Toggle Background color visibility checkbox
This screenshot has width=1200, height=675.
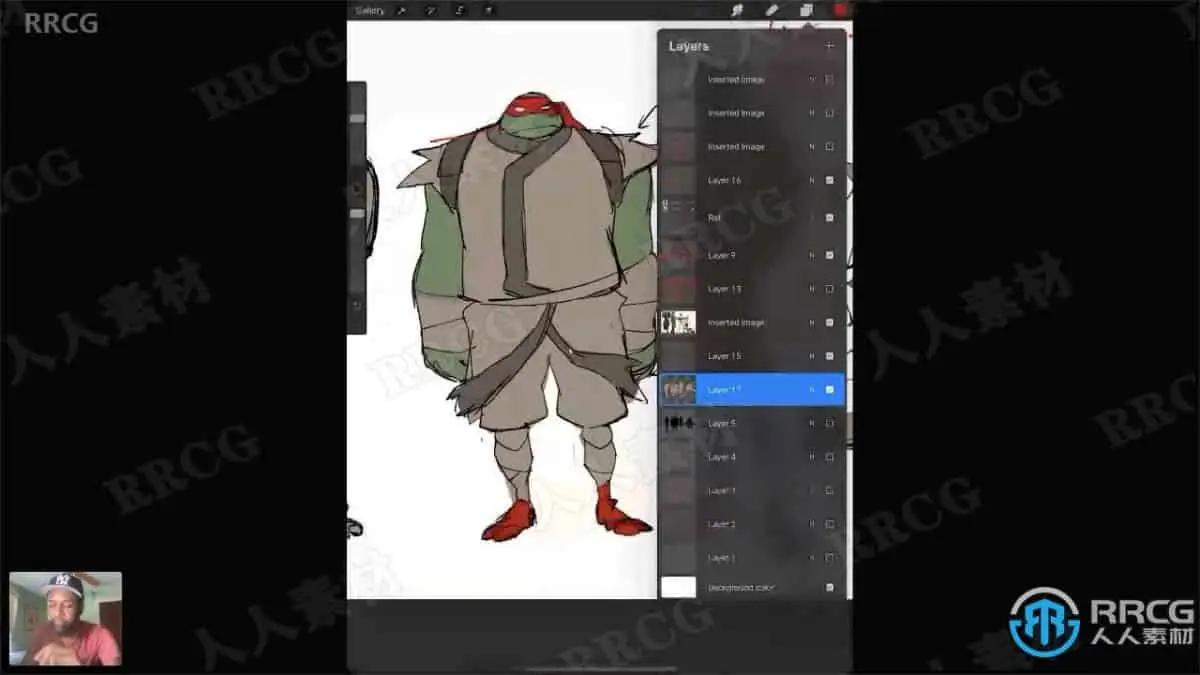tap(829, 587)
